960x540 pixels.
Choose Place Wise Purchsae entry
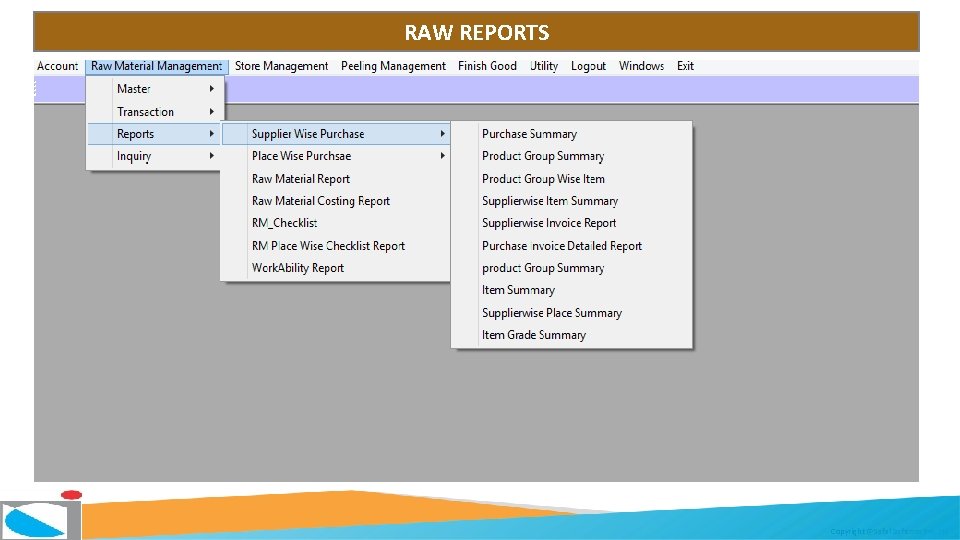[336, 156]
